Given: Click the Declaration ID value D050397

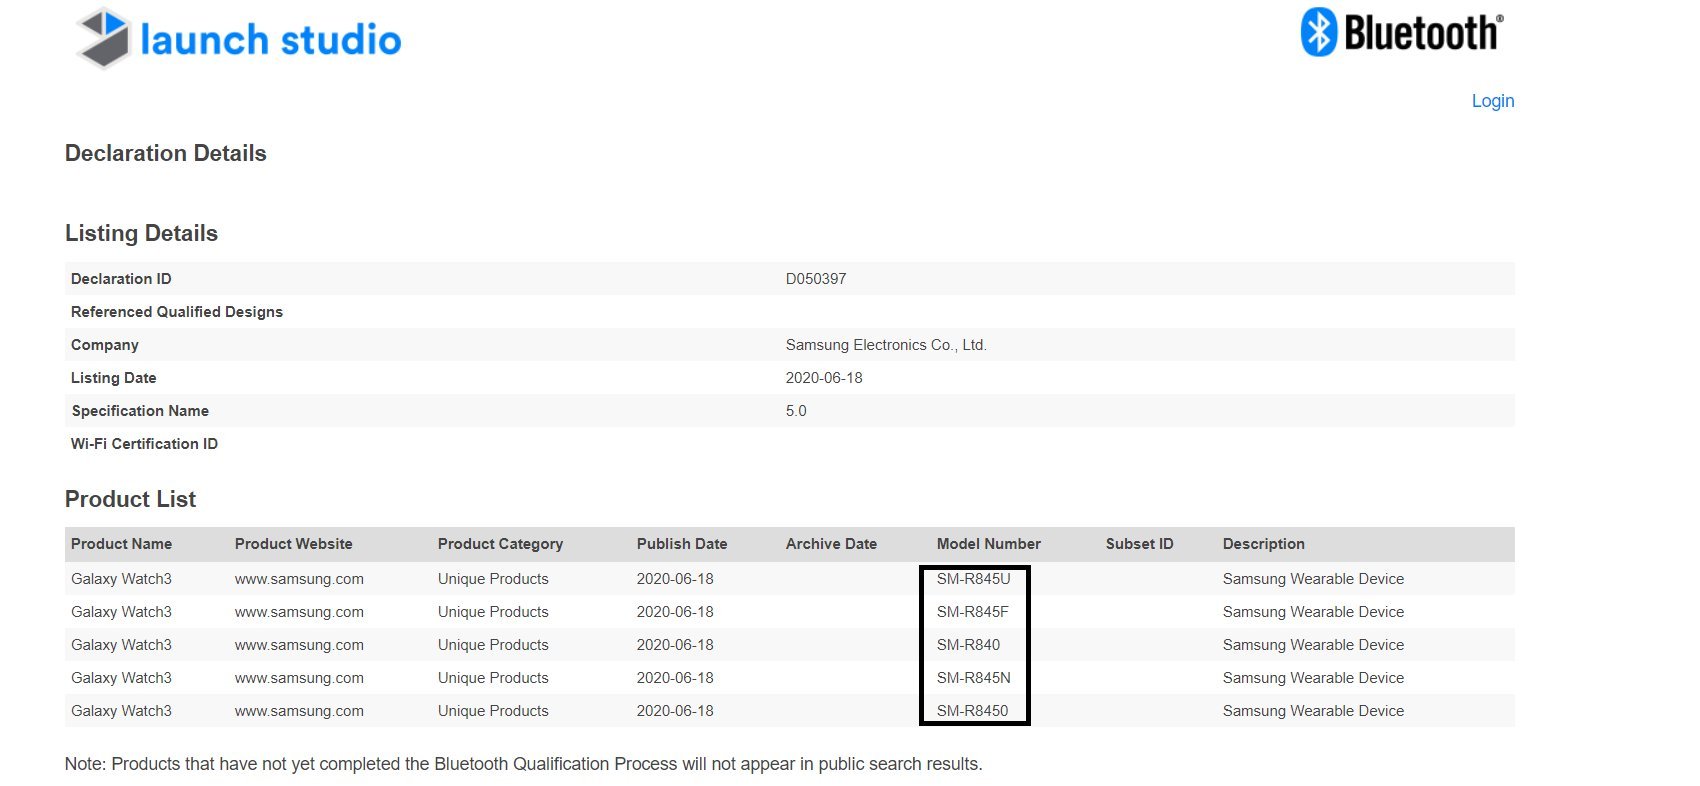Looking at the screenshot, I should pos(815,279).
